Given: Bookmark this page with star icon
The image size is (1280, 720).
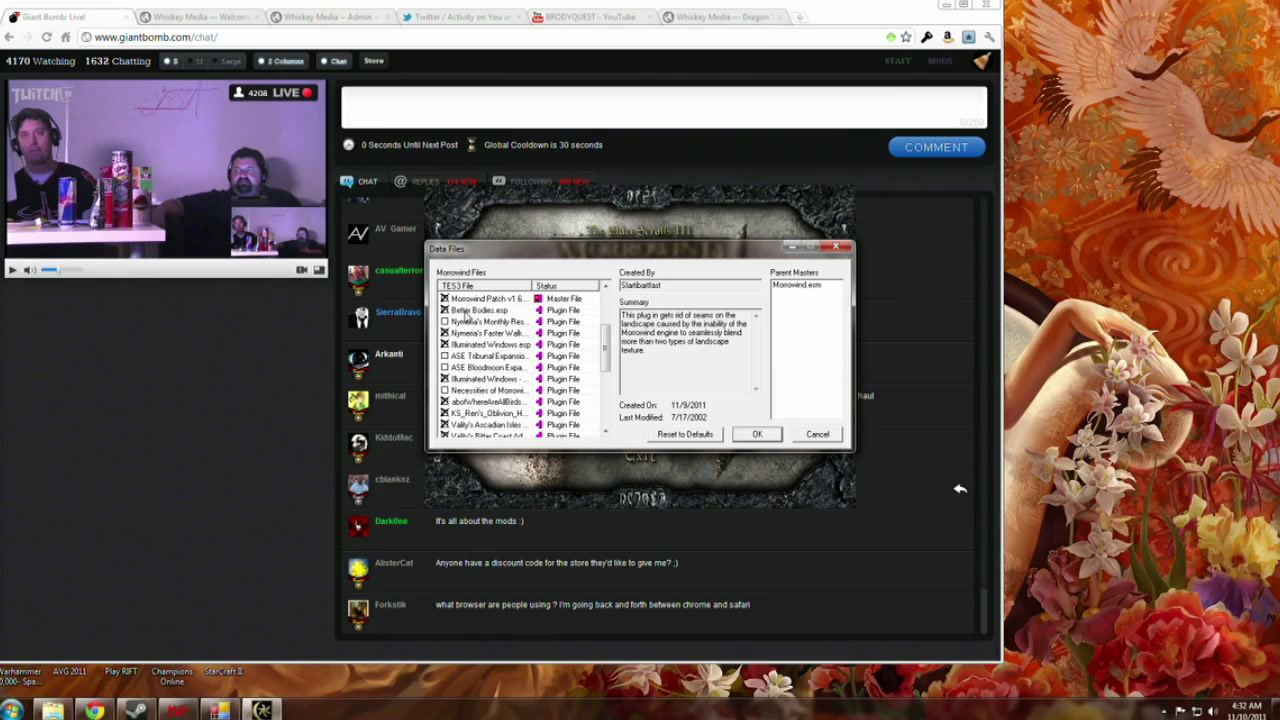Looking at the screenshot, I should coord(906,37).
